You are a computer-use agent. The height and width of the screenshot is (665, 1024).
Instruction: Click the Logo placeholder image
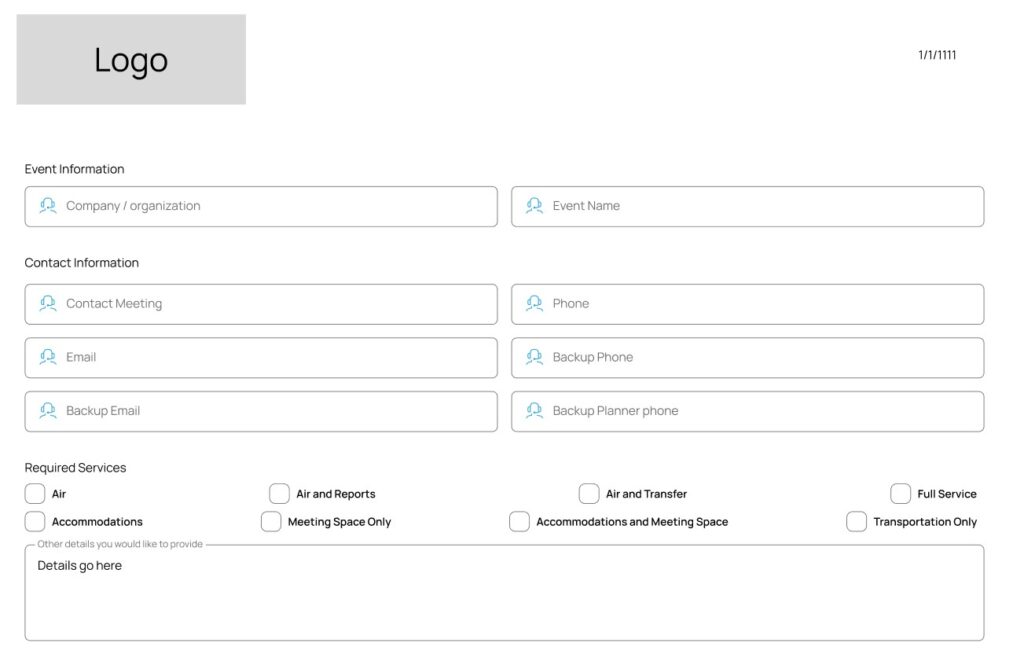[131, 60]
